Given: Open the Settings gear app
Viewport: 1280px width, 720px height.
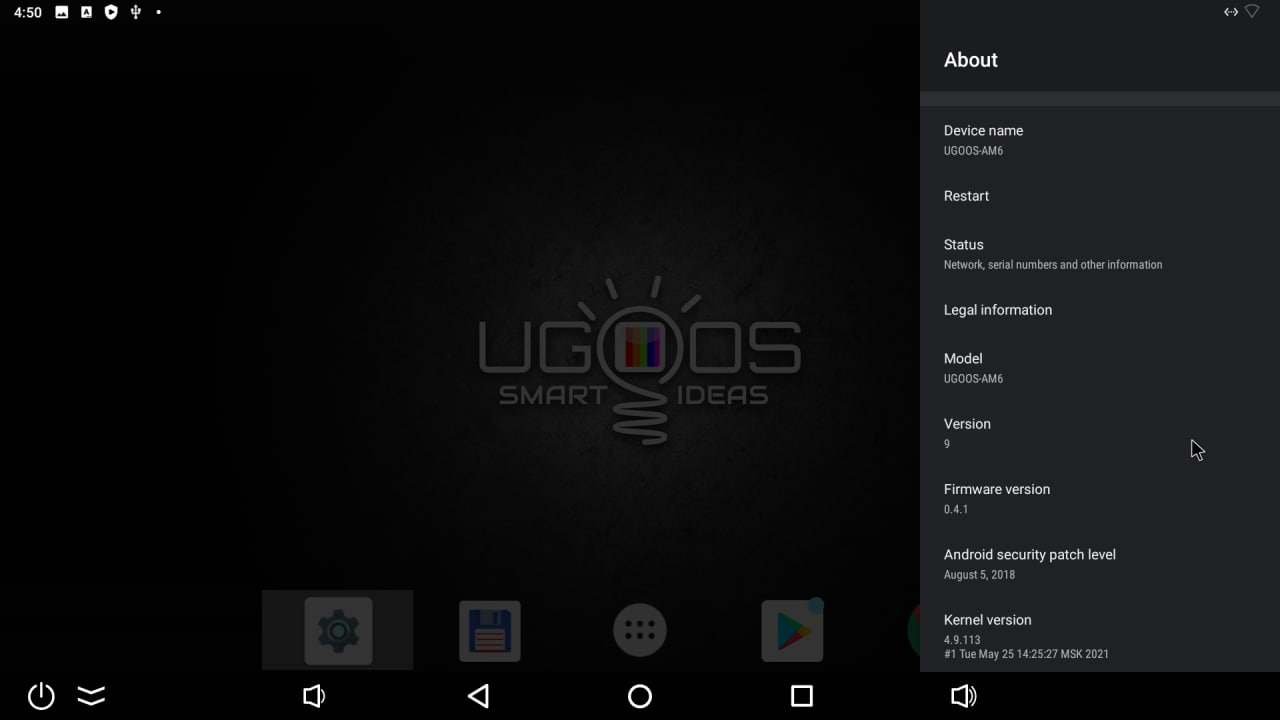Looking at the screenshot, I should pos(338,631).
